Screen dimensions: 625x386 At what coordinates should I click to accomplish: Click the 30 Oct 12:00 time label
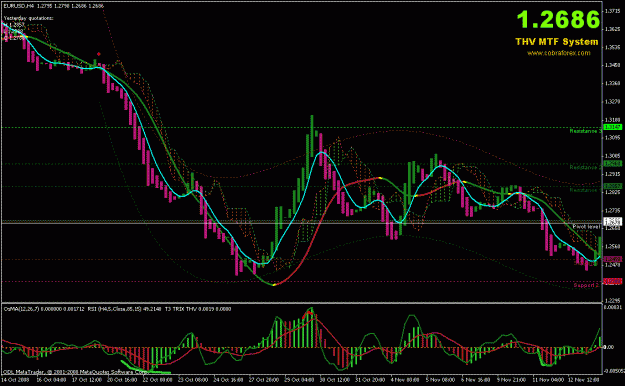[x=334, y=380]
